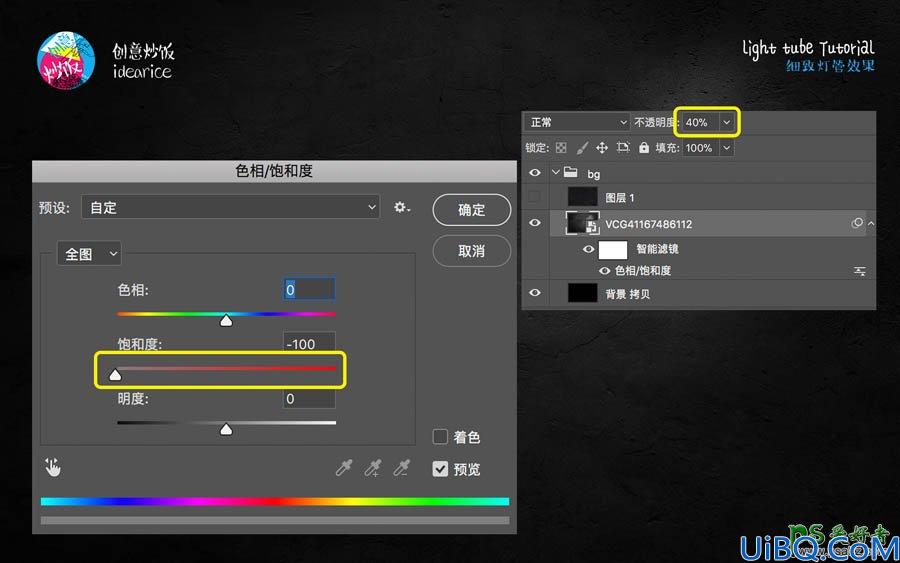This screenshot has width=900, height=563.
Task: Click the 明度 lightness value field
Action: click(x=309, y=398)
